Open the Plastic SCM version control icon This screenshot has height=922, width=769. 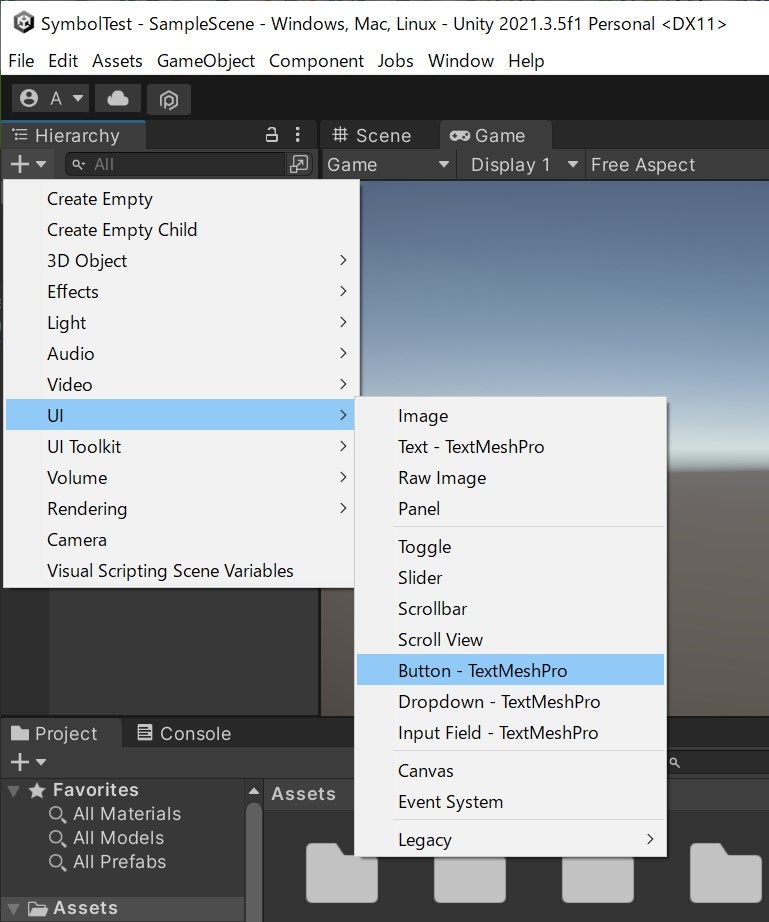click(169, 99)
